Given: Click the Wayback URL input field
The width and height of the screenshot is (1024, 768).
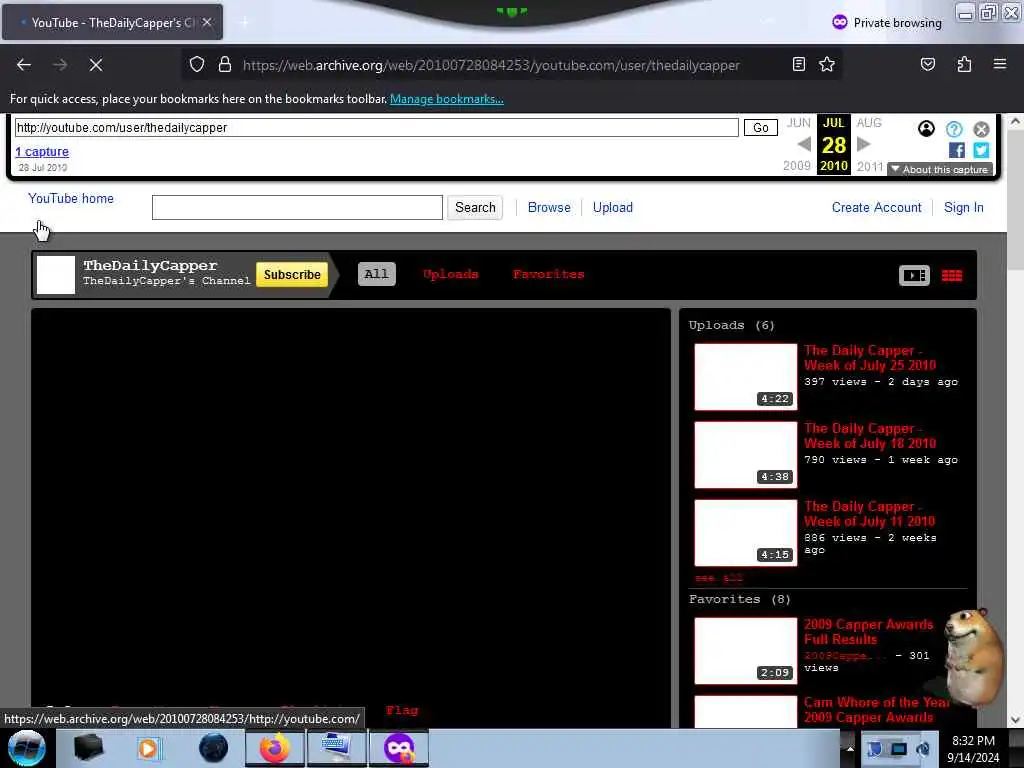Looking at the screenshot, I should [377, 127].
